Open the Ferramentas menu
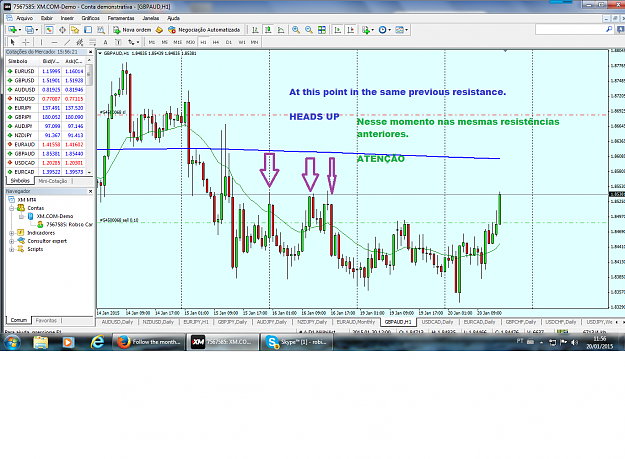The image size is (625, 459). pyautogui.click(x=121, y=18)
